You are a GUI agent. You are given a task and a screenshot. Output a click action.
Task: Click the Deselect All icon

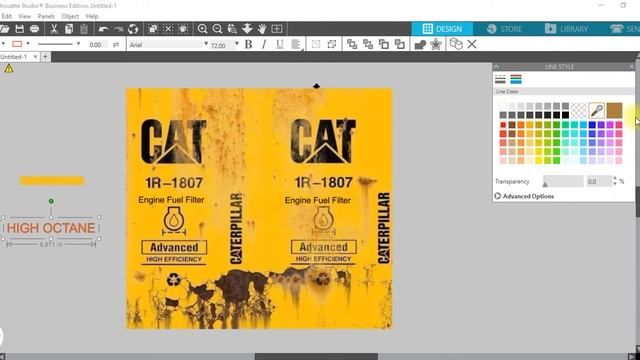pyautogui.click(x=168, y=29)
